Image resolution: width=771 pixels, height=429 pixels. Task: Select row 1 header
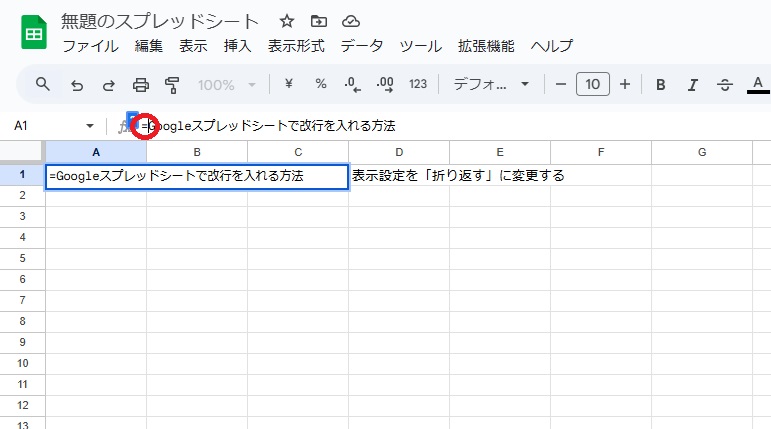pos(22,175)
